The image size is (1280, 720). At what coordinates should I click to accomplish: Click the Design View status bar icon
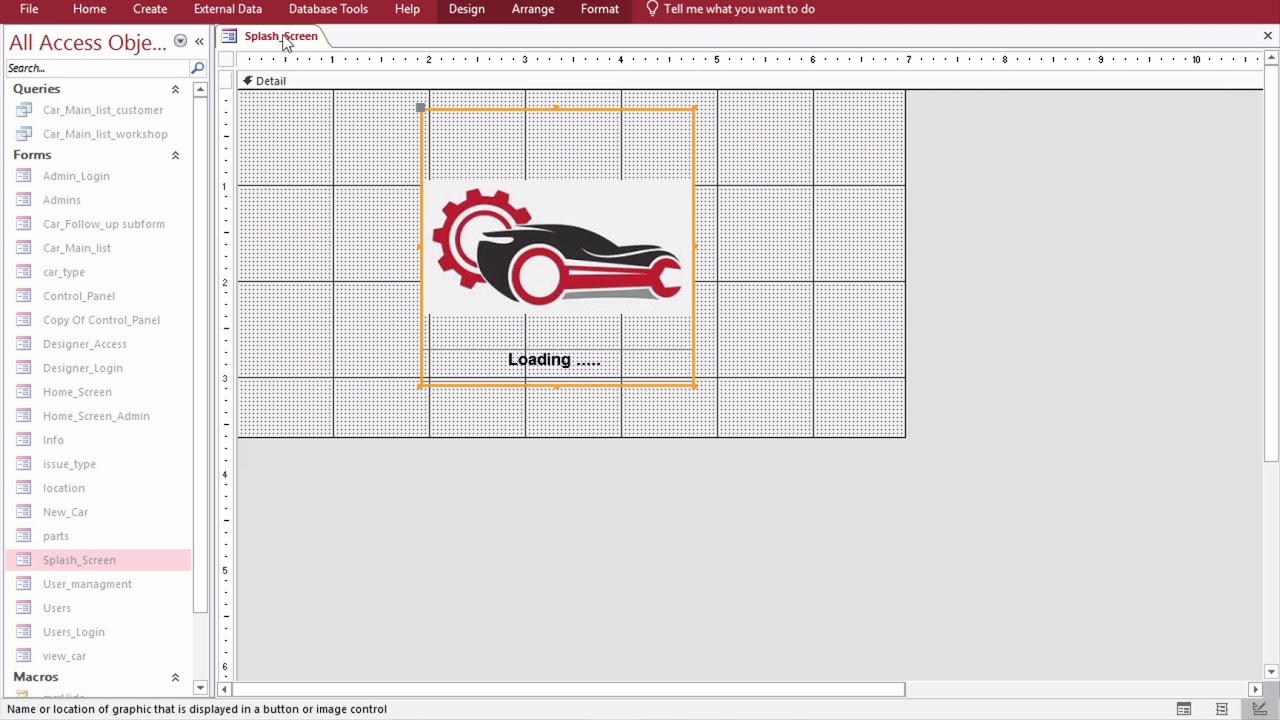[x=1259, y=709]
